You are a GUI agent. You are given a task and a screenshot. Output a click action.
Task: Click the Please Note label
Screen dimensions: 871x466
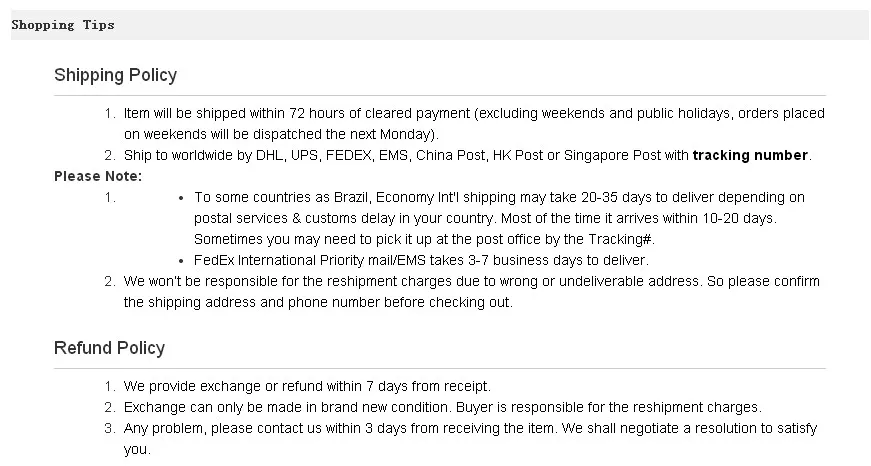(x=98, y=177)
